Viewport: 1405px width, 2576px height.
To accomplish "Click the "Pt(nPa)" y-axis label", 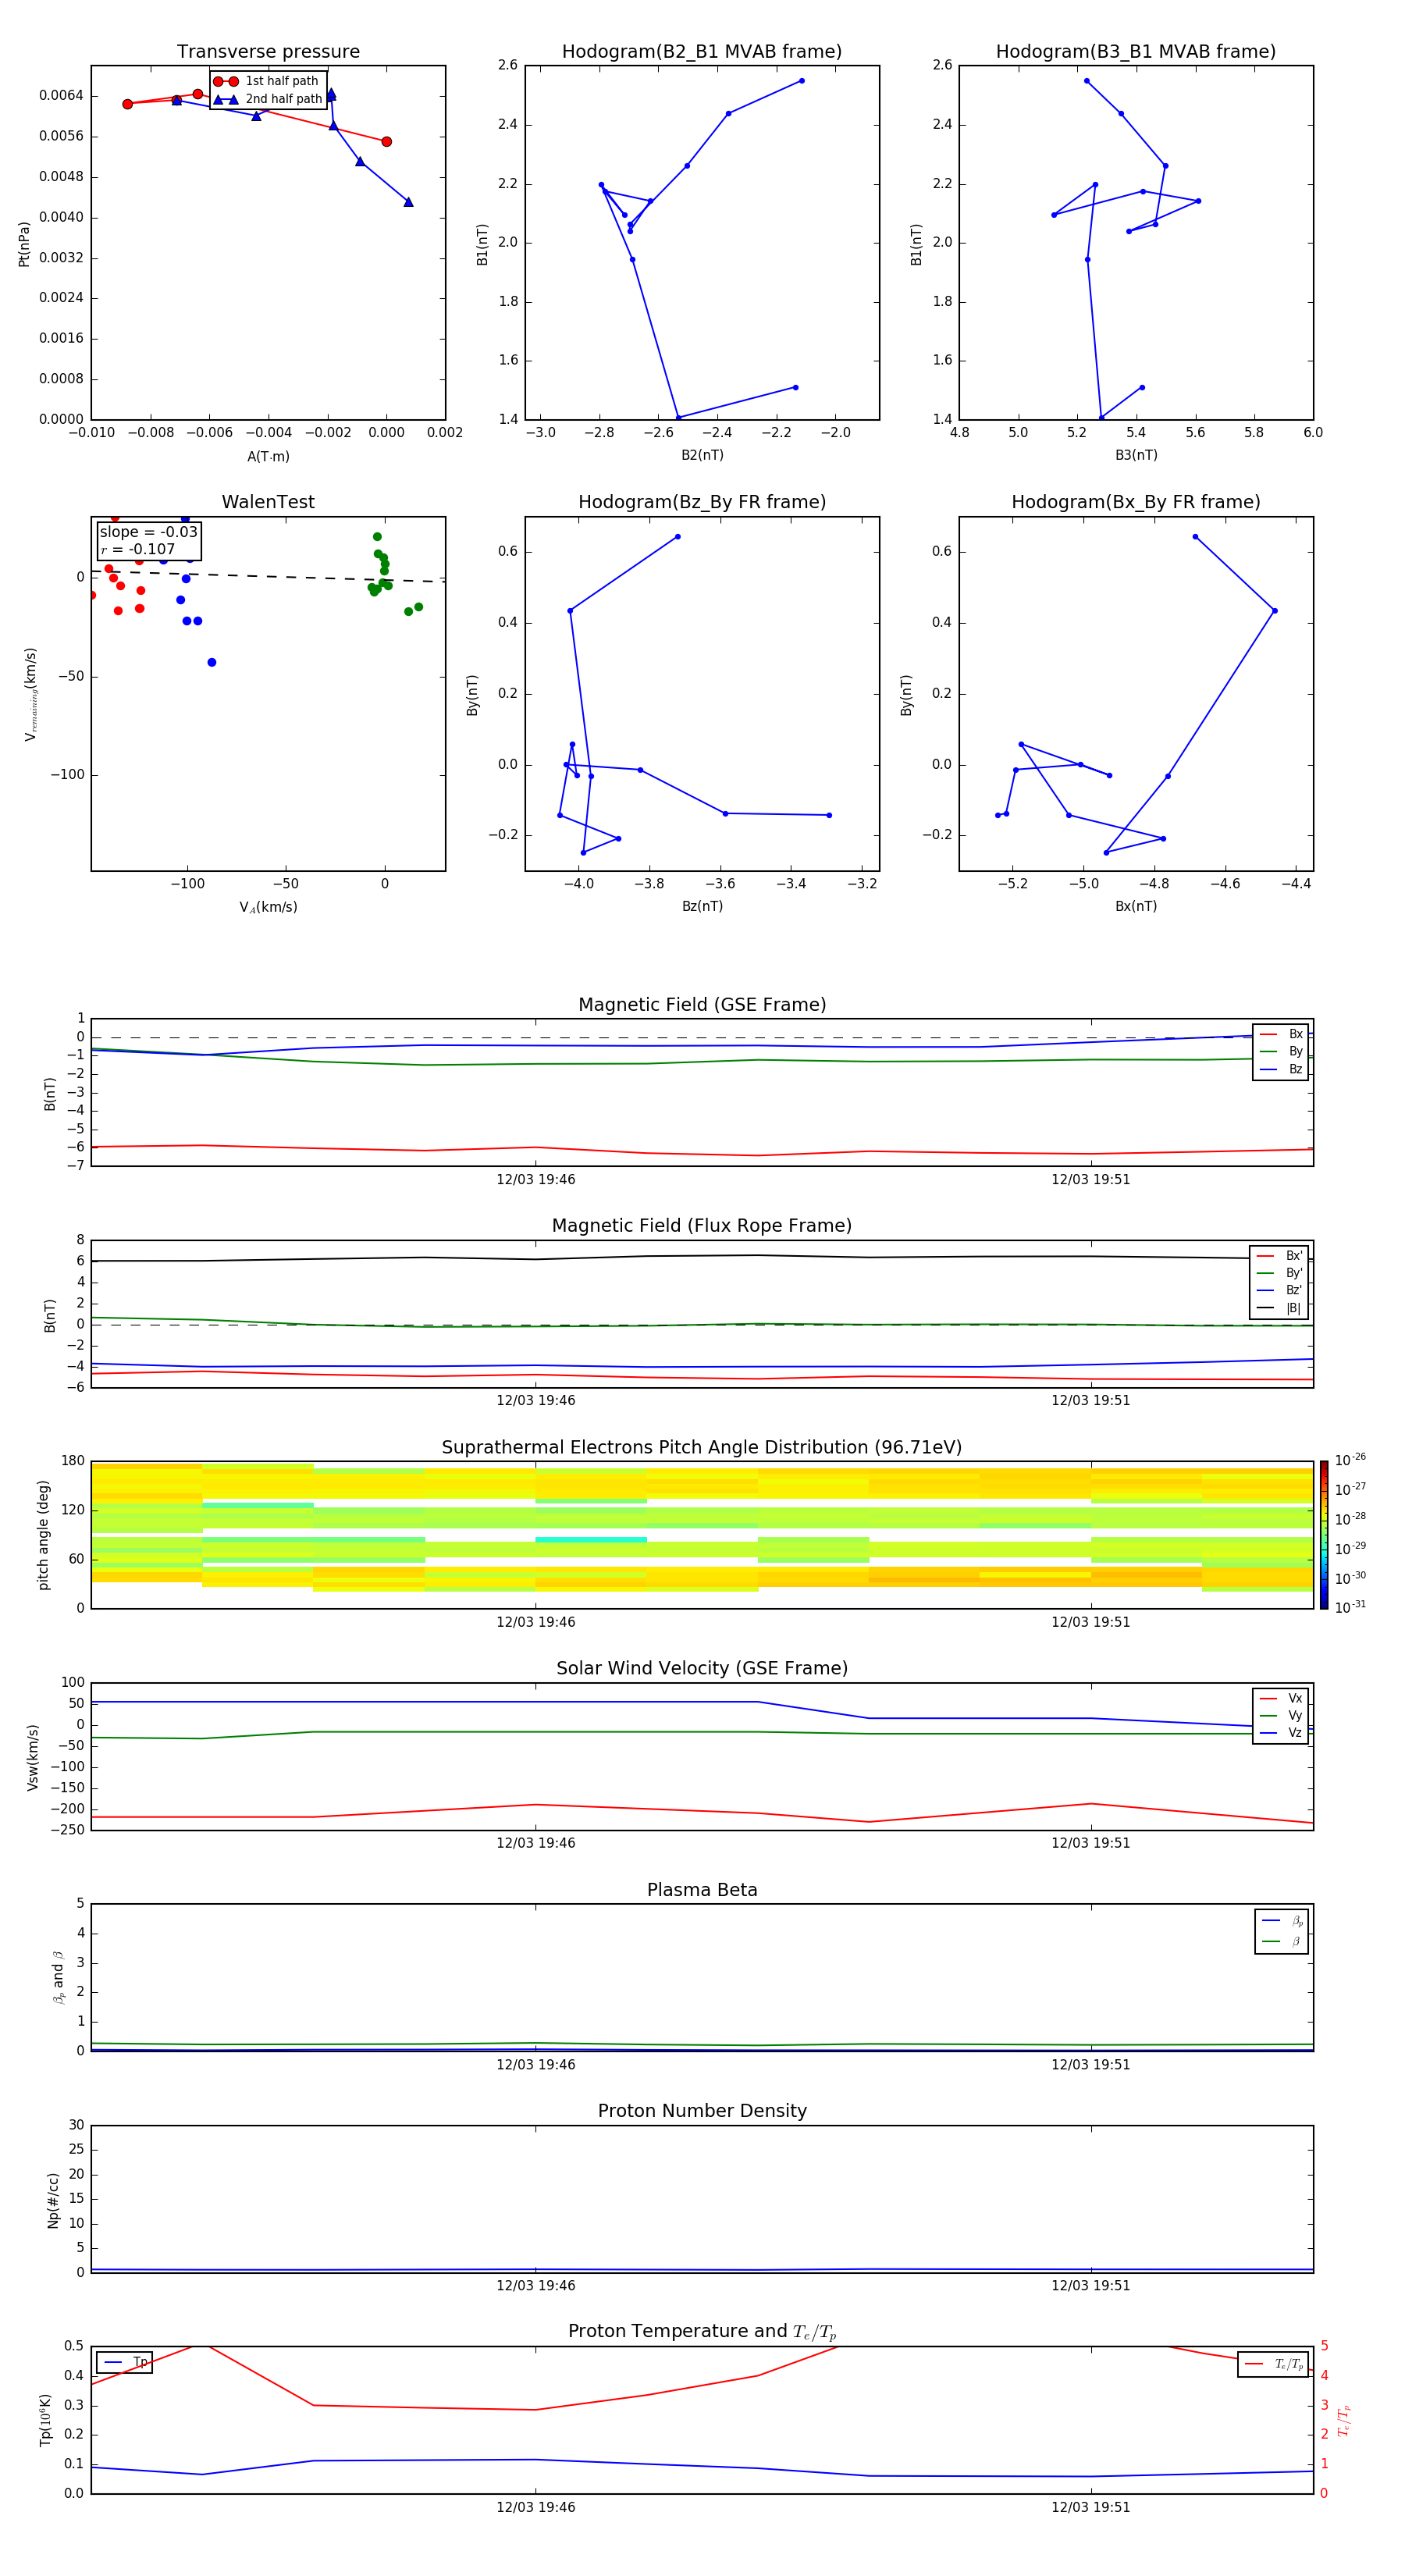I will (24, 244).
